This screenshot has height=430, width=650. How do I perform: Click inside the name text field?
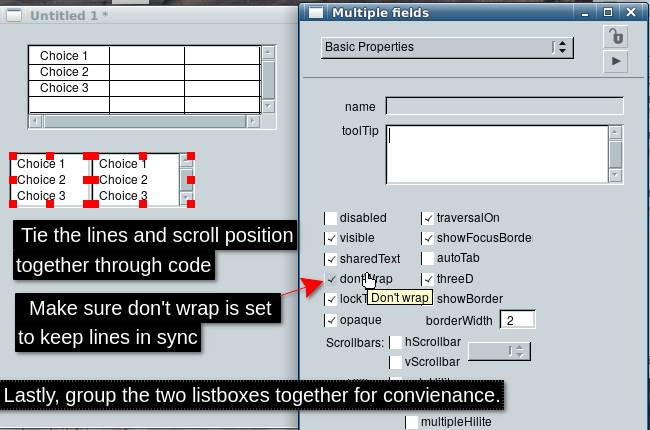504,106
